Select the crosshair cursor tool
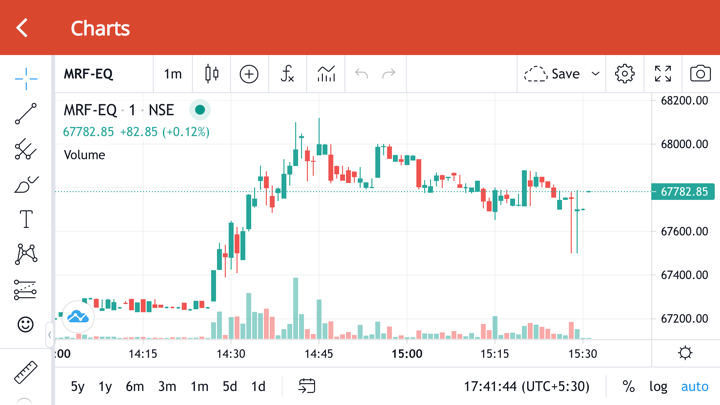Screen dimensions: 720x405 [26, 79]
